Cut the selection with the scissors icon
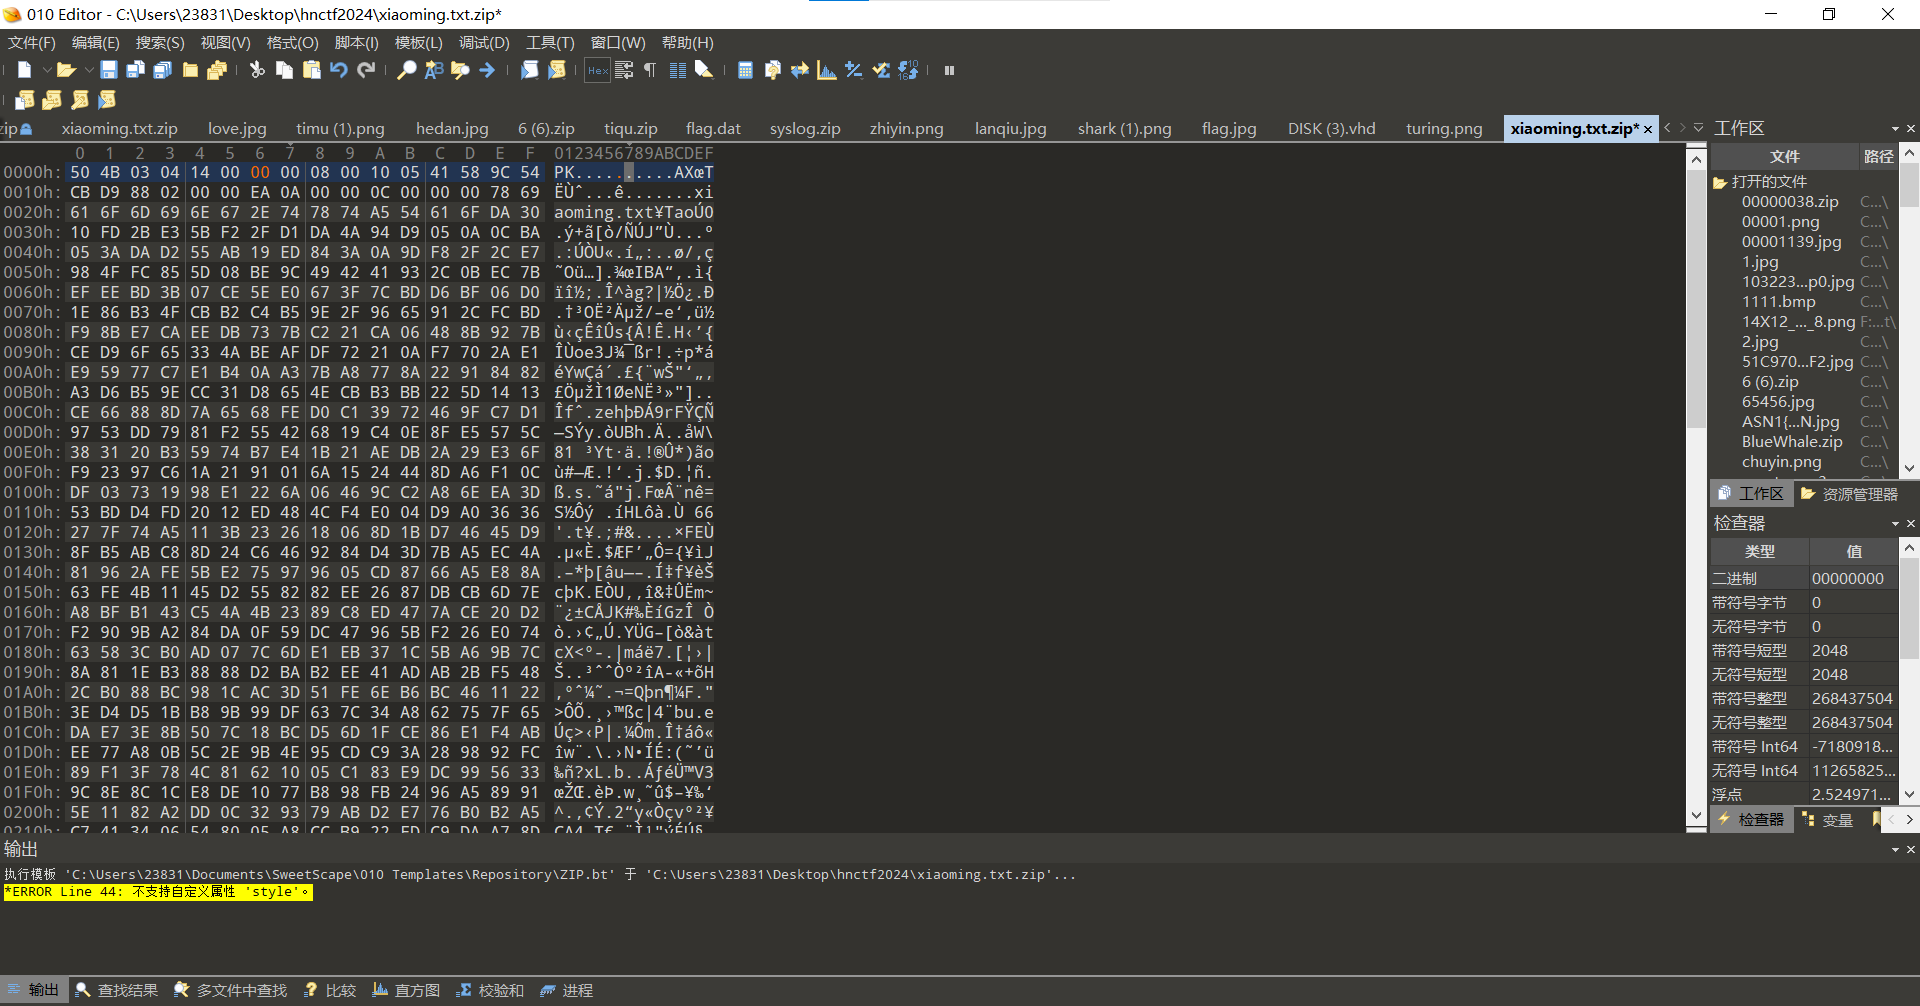 pyautogui.click(x=257, y=70)
